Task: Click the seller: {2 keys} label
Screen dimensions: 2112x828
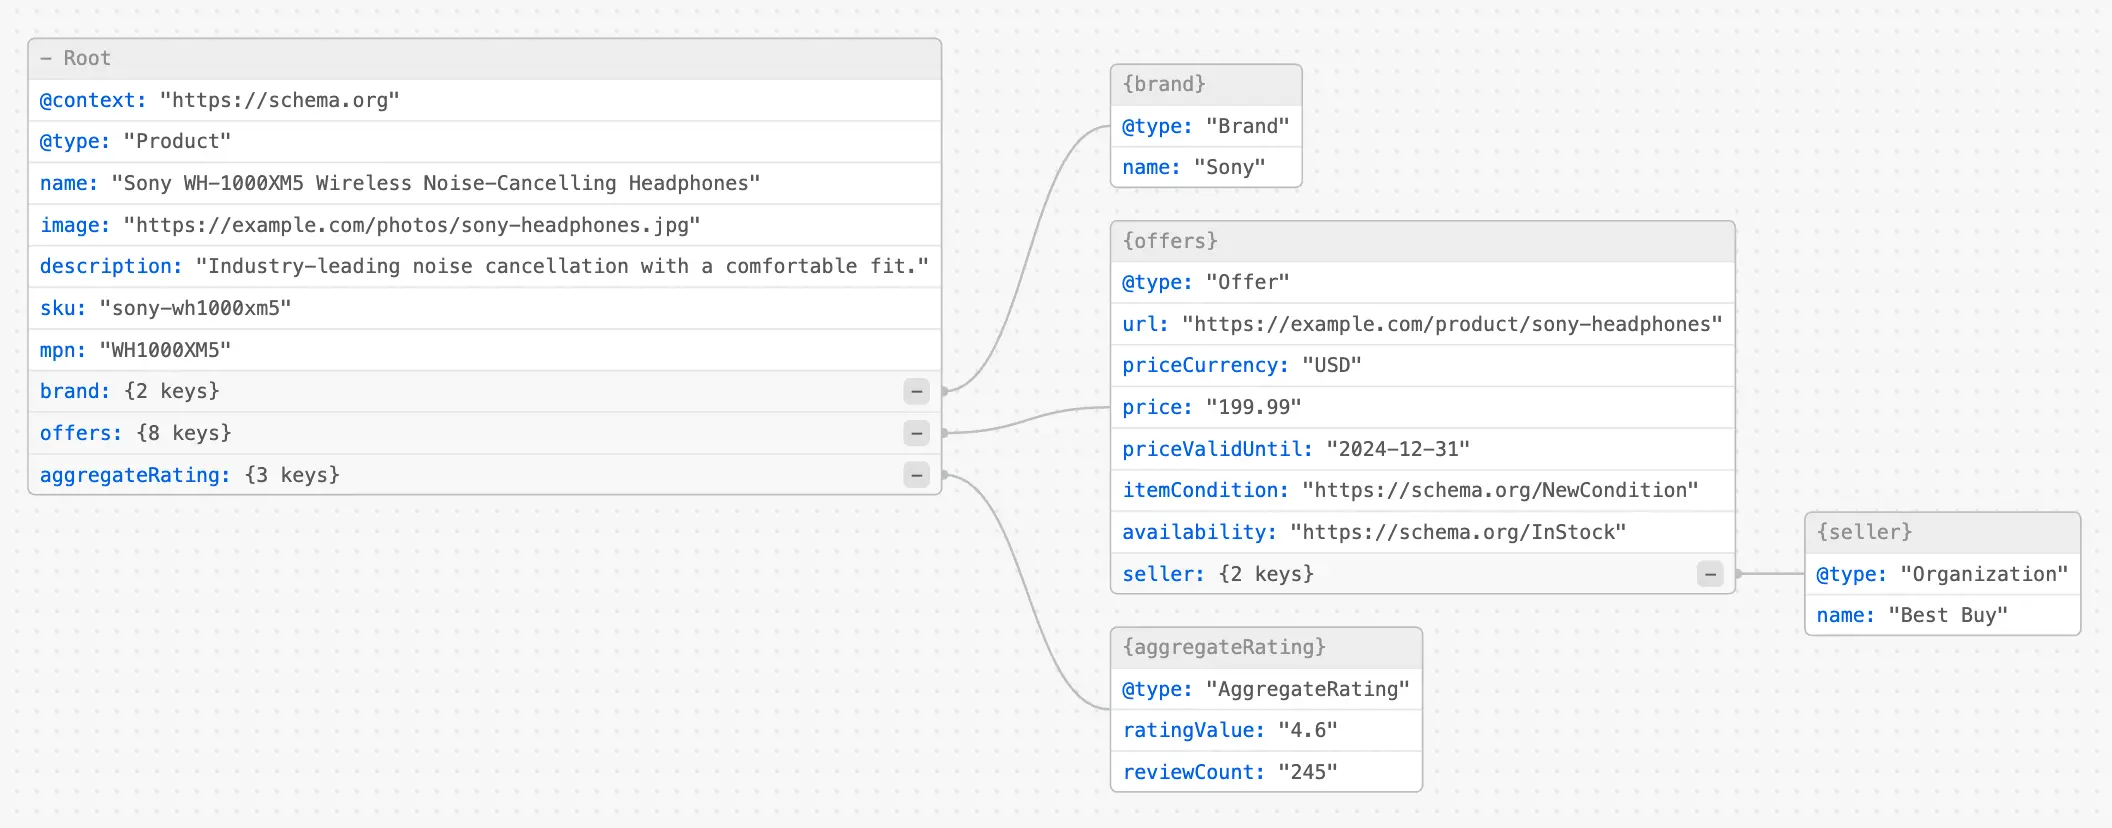Action: tap(1218, 574)
